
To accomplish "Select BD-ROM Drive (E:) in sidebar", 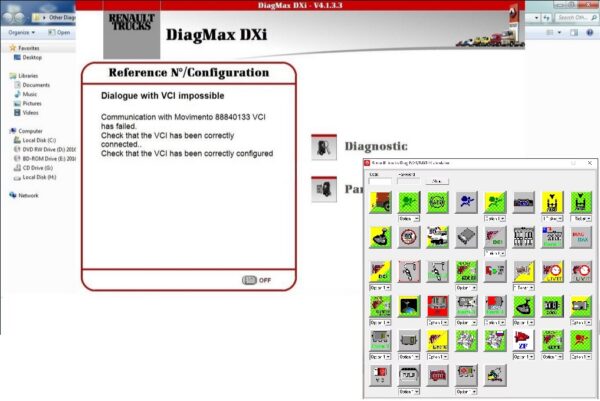I will (45, 158).
